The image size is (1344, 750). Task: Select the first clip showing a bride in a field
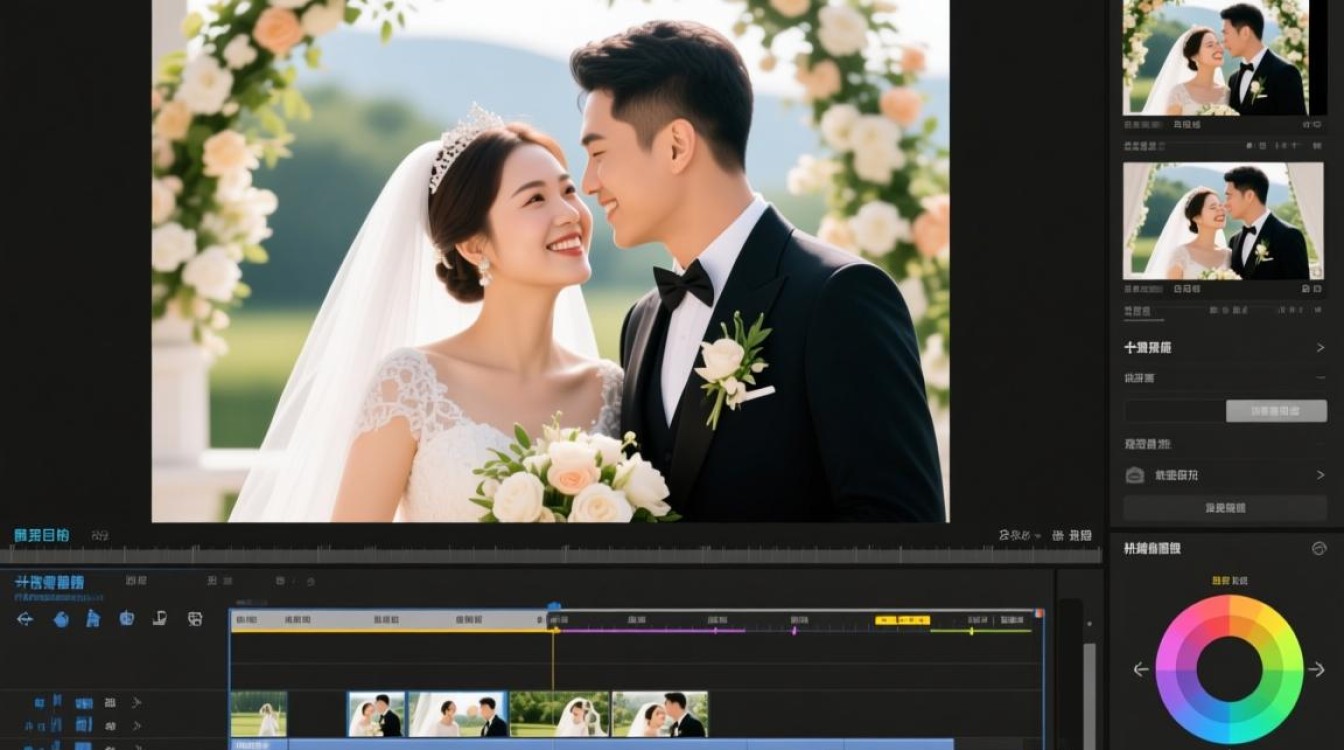click(x=258, y=714)
